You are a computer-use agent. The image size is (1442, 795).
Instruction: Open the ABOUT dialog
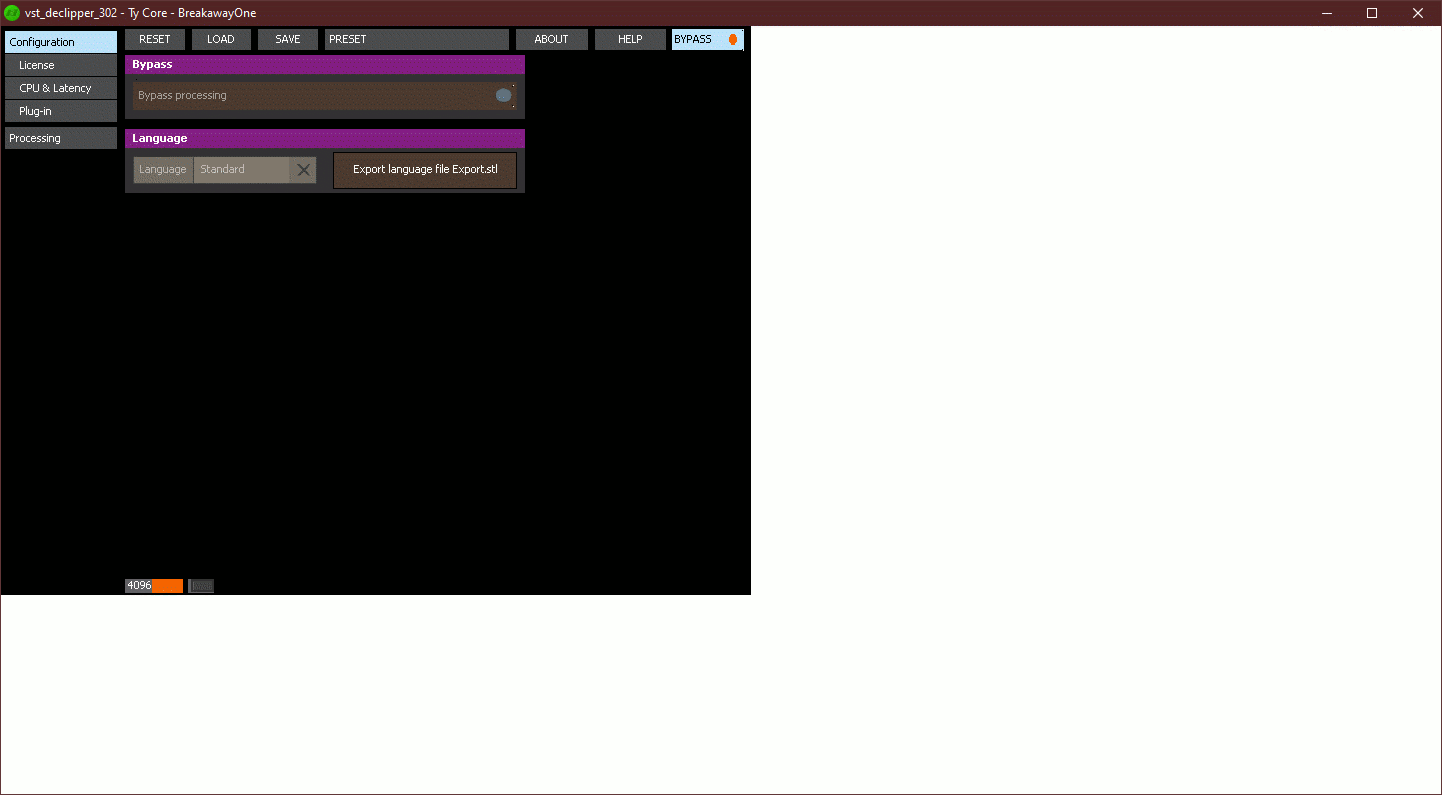(551, 39)
